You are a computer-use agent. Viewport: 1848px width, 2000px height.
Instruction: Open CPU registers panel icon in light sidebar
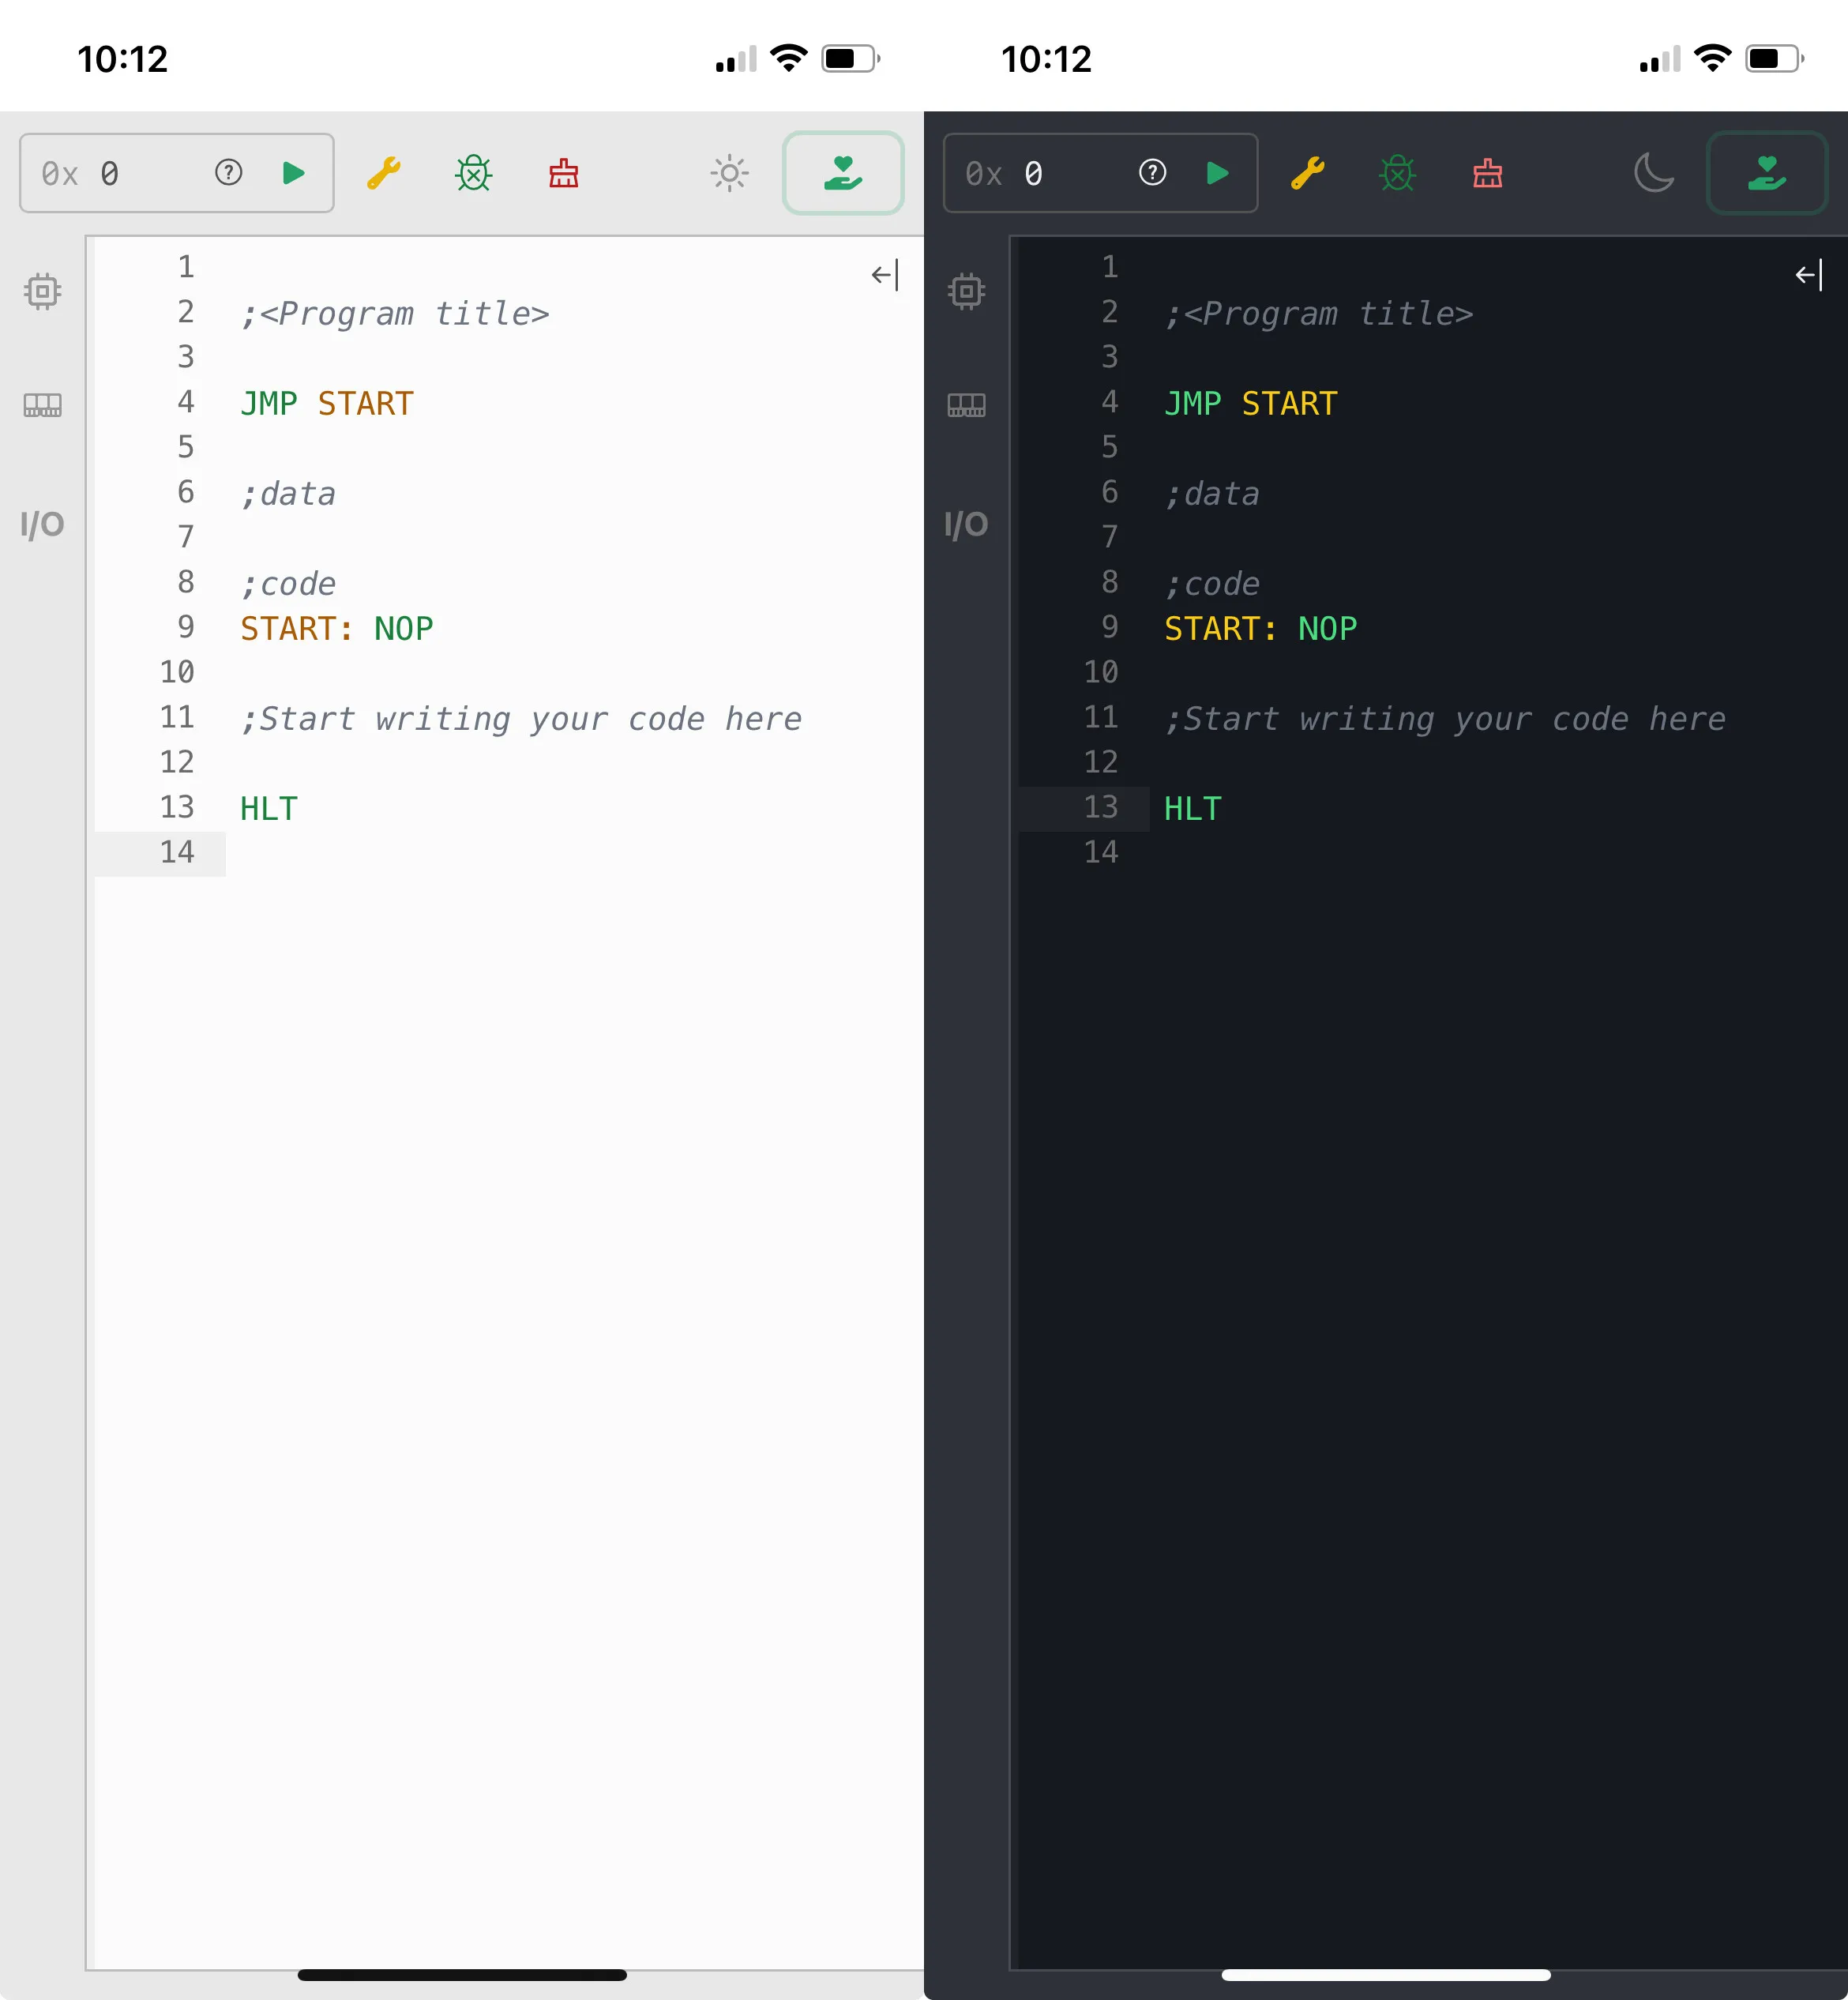[x=42, y=291]
